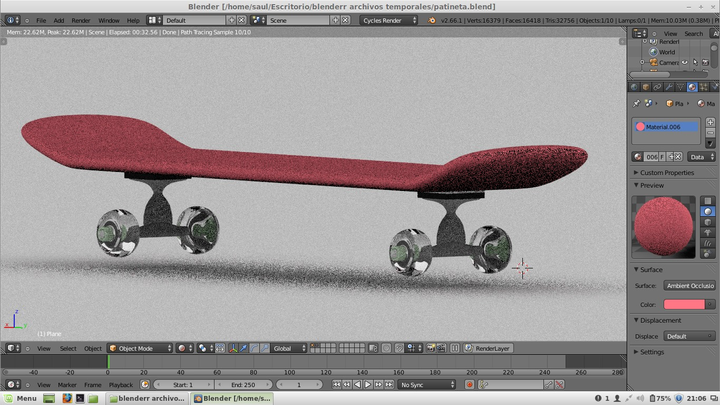Click the Blender logo in info header

[9, 20]
